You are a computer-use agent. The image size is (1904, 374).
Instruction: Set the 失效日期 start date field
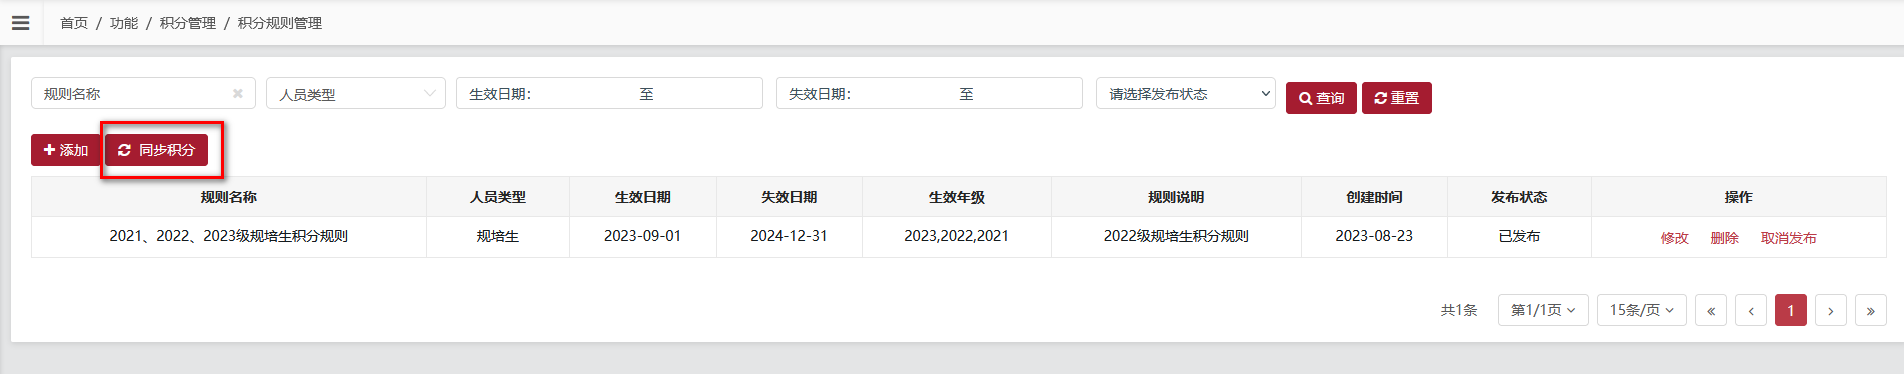[x=905, y=94]
